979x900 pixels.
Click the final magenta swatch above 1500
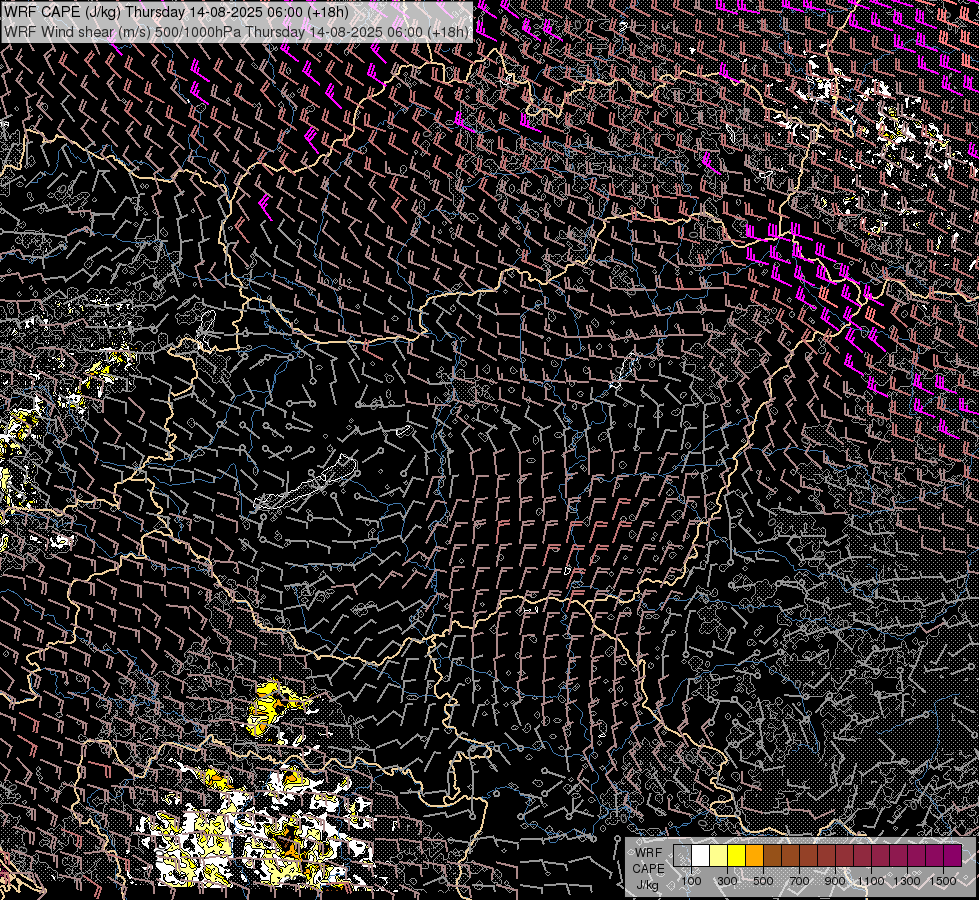(x=953, y=855)
